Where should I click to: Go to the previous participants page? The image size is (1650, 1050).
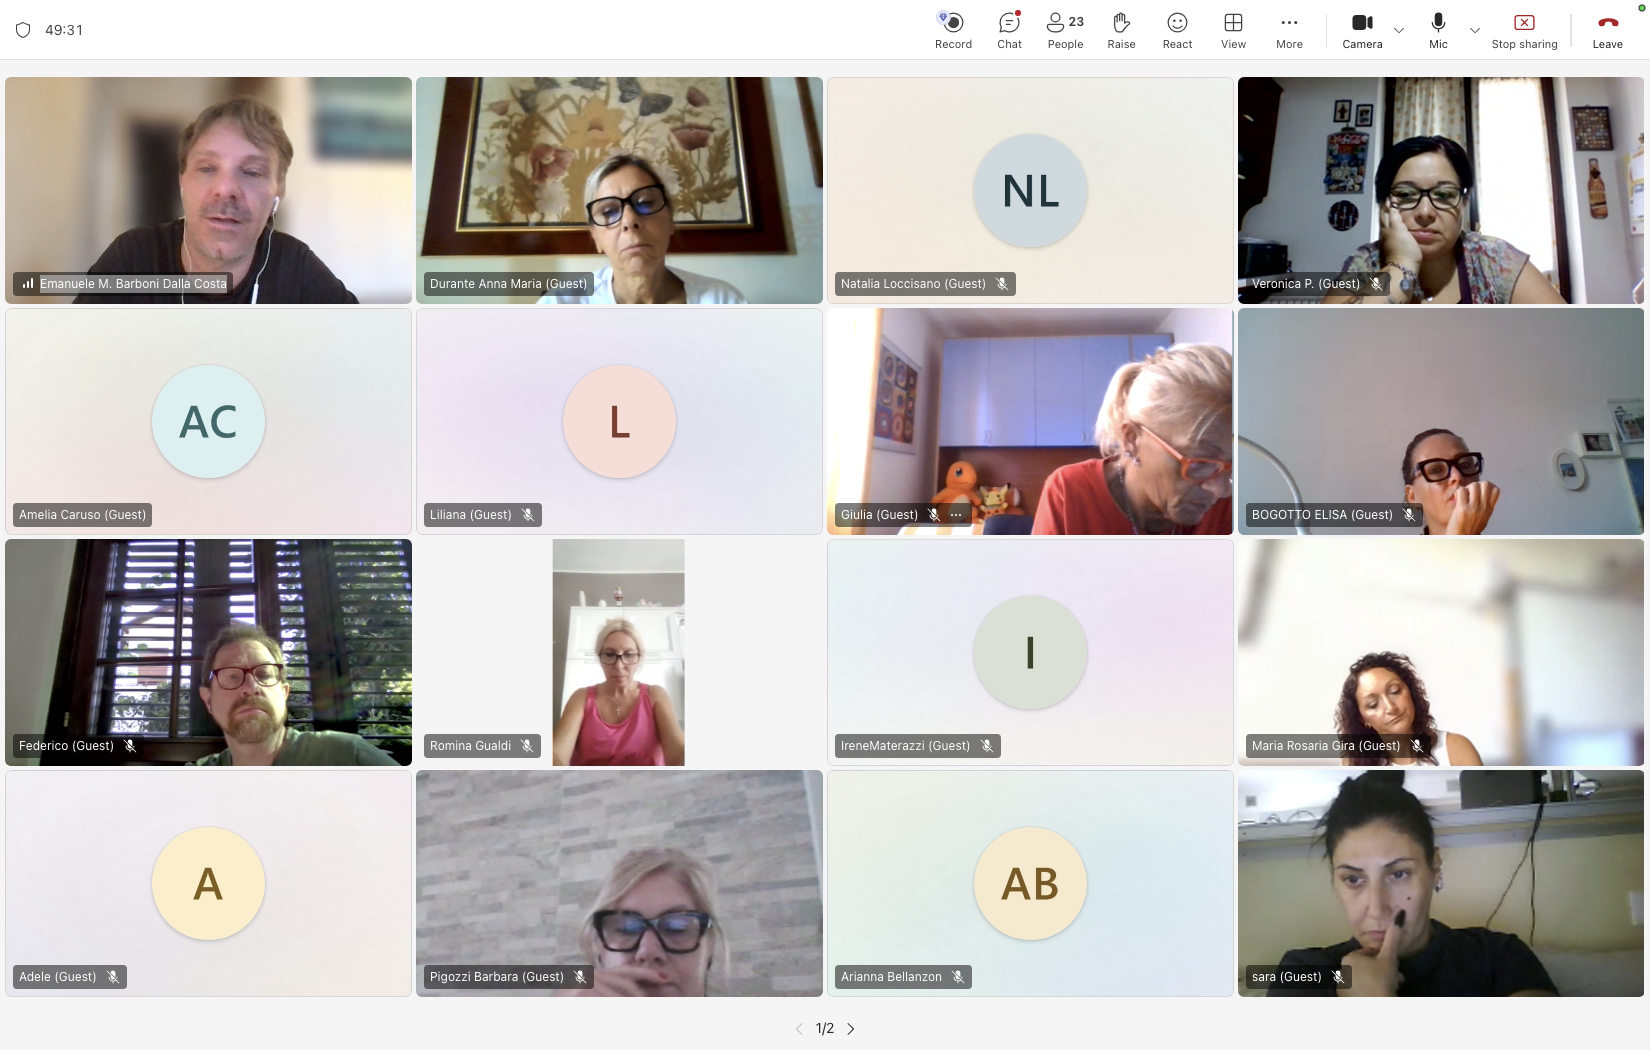pos(799,1028)
